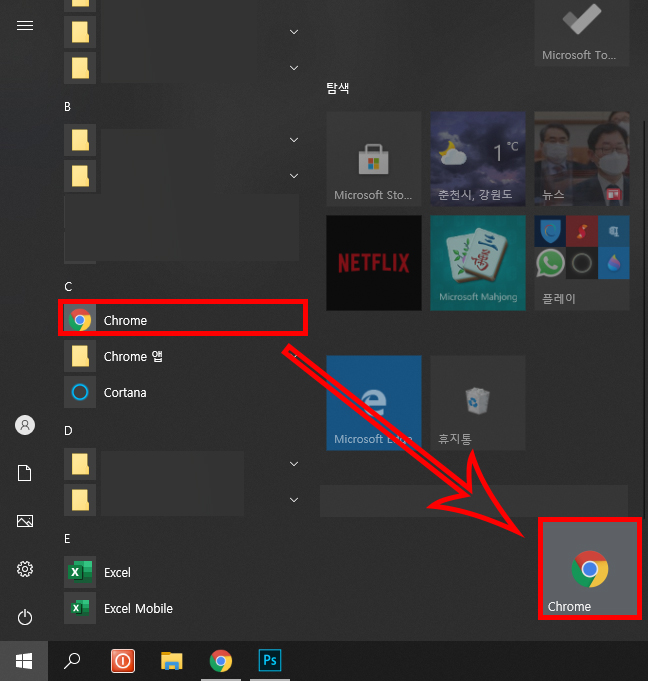
Task: Open the user account menu
Action: (x=25, y=425)
